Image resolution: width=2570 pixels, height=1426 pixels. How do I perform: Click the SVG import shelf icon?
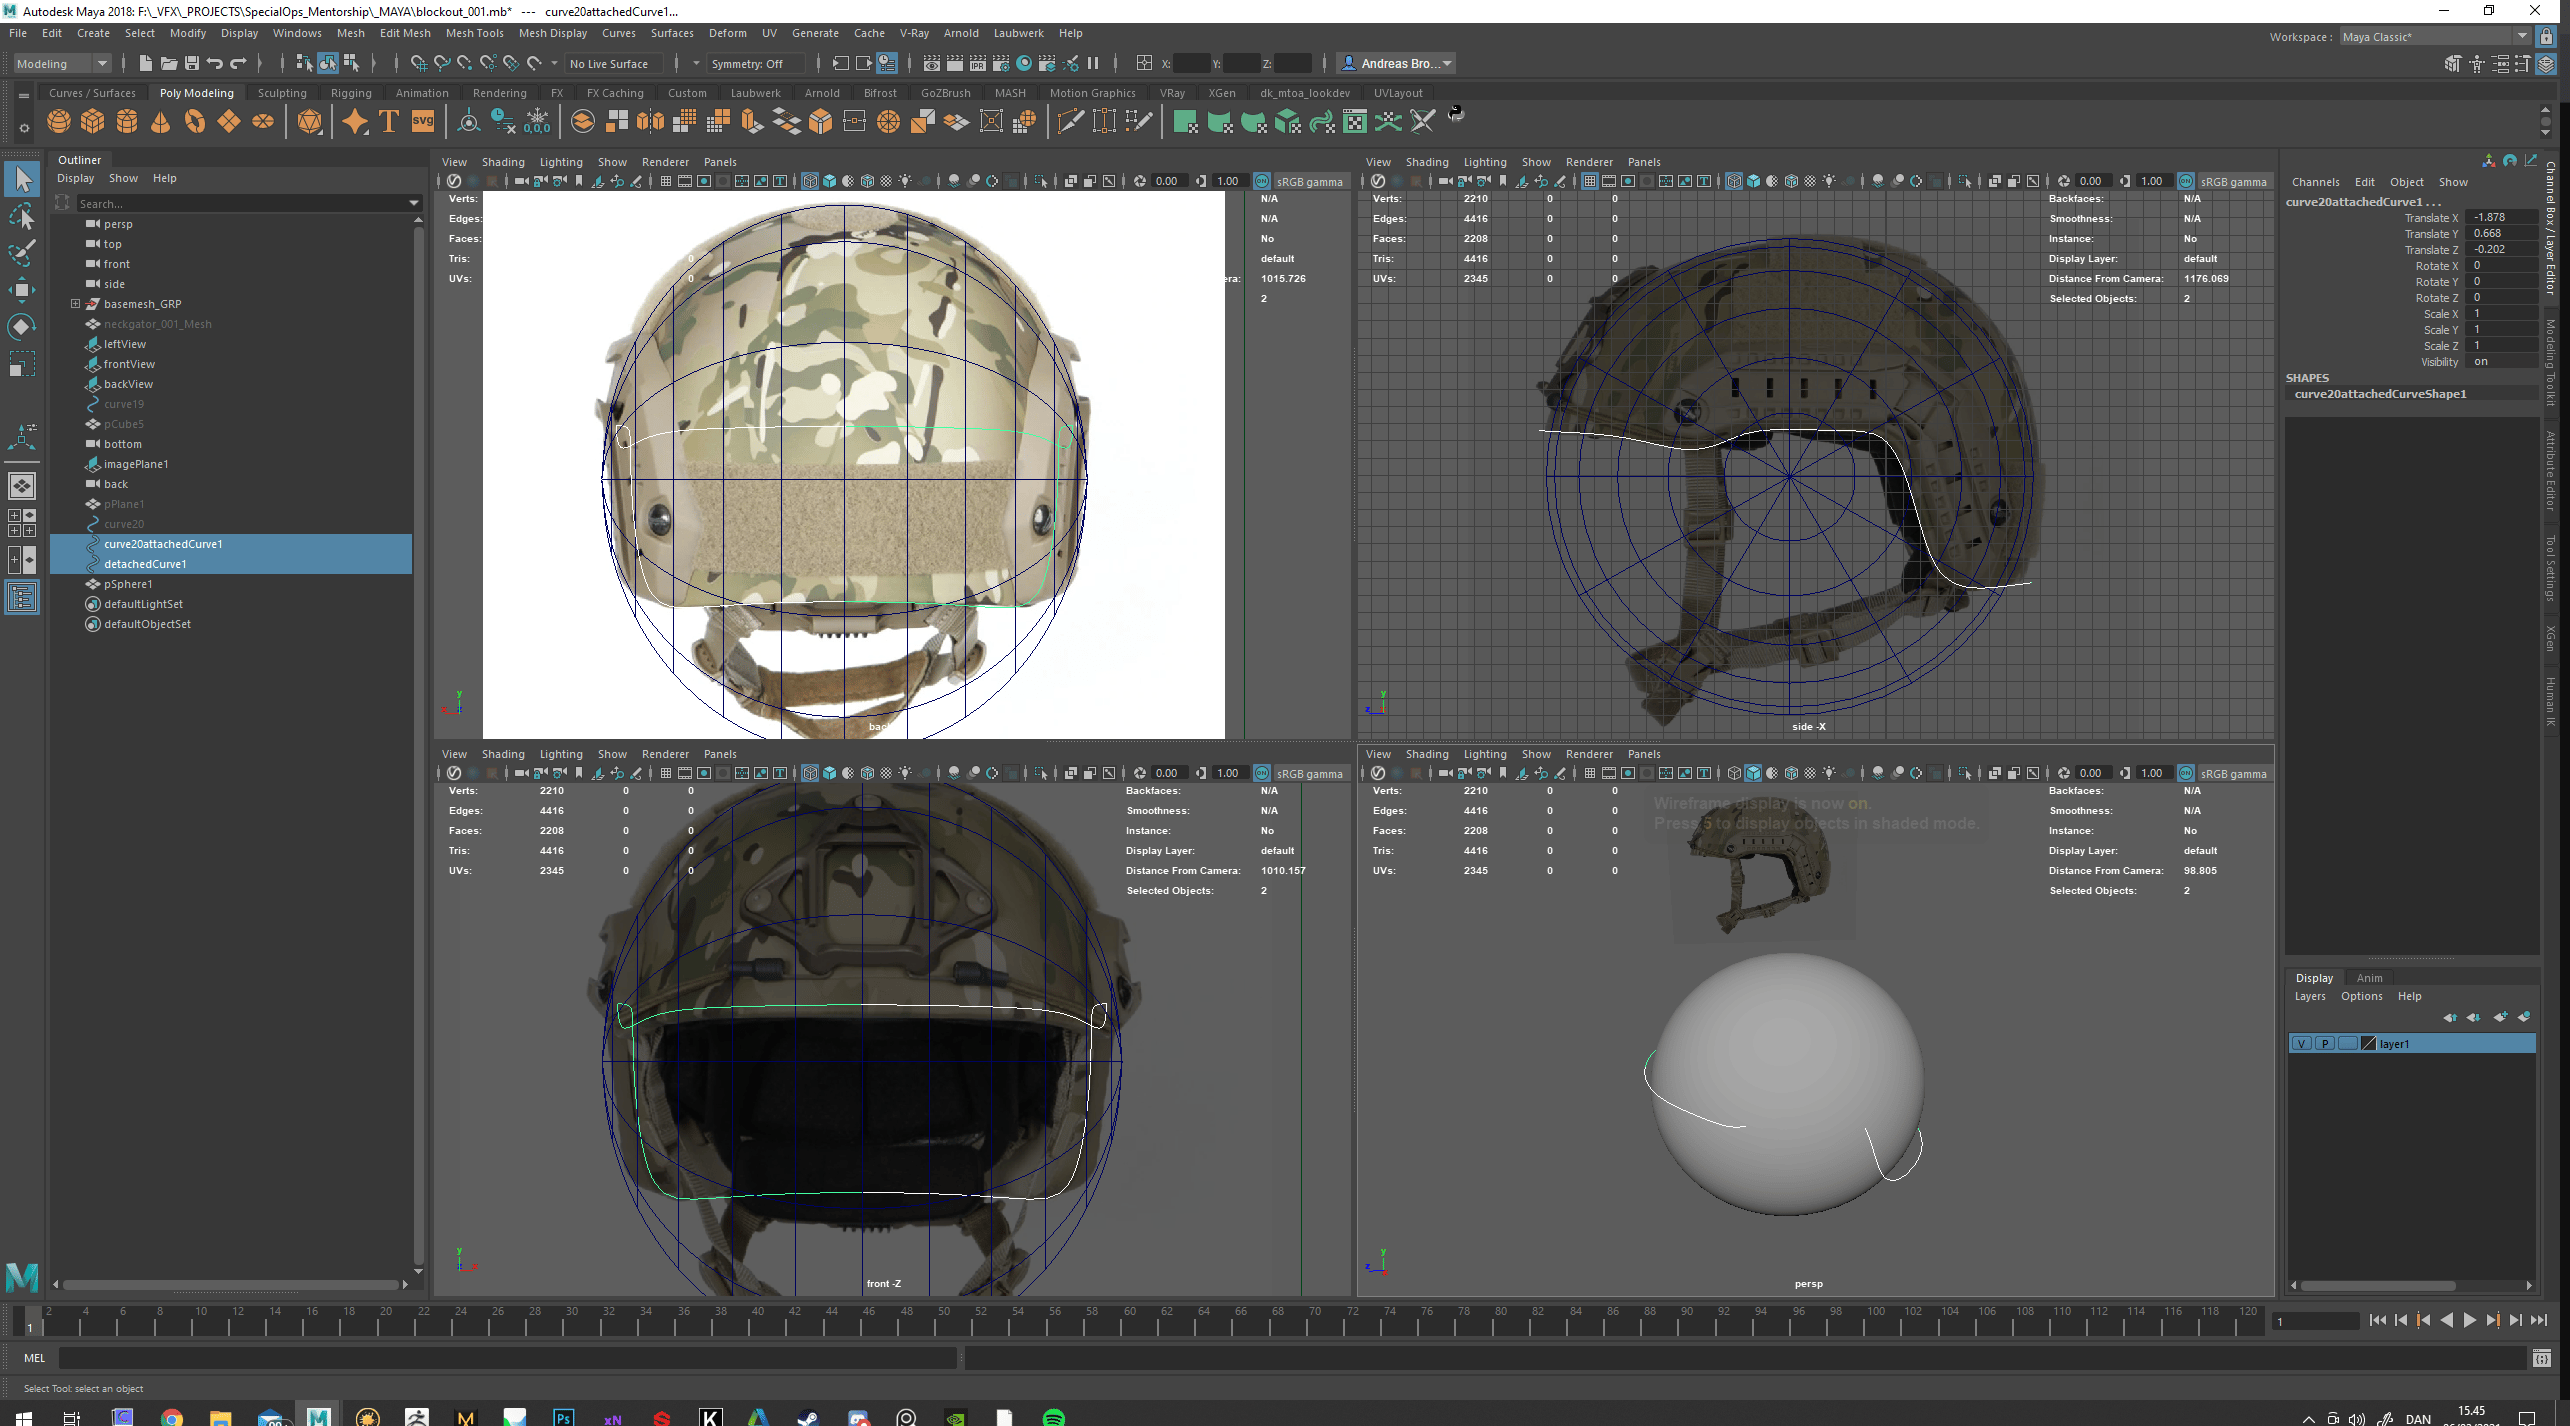point(423,122)
